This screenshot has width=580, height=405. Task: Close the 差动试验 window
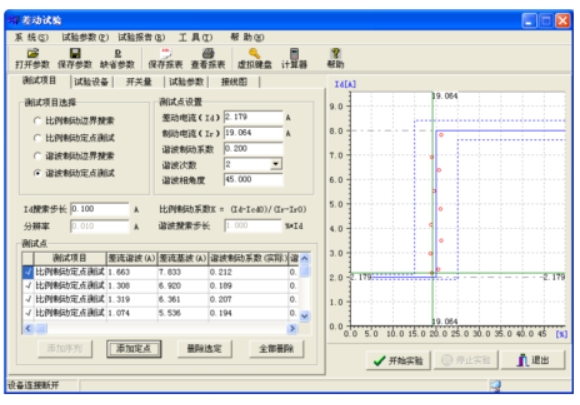[x=563, y=20]
